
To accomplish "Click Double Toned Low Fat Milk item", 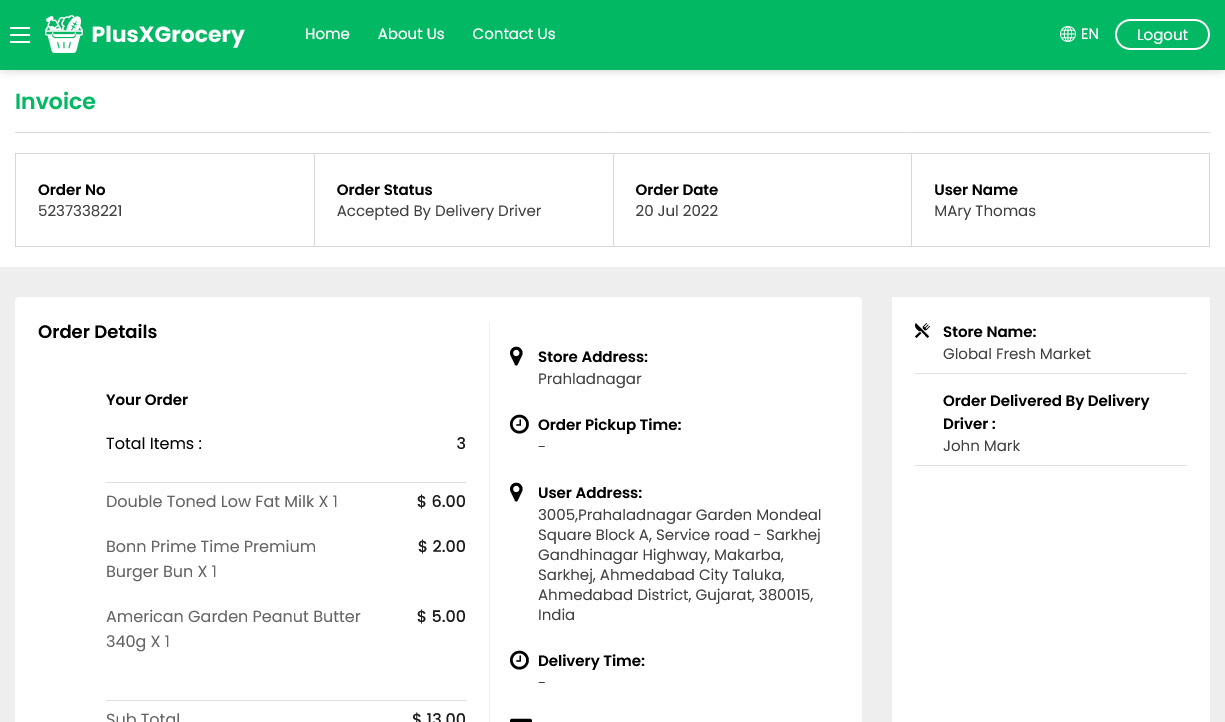I will point(222,502).
